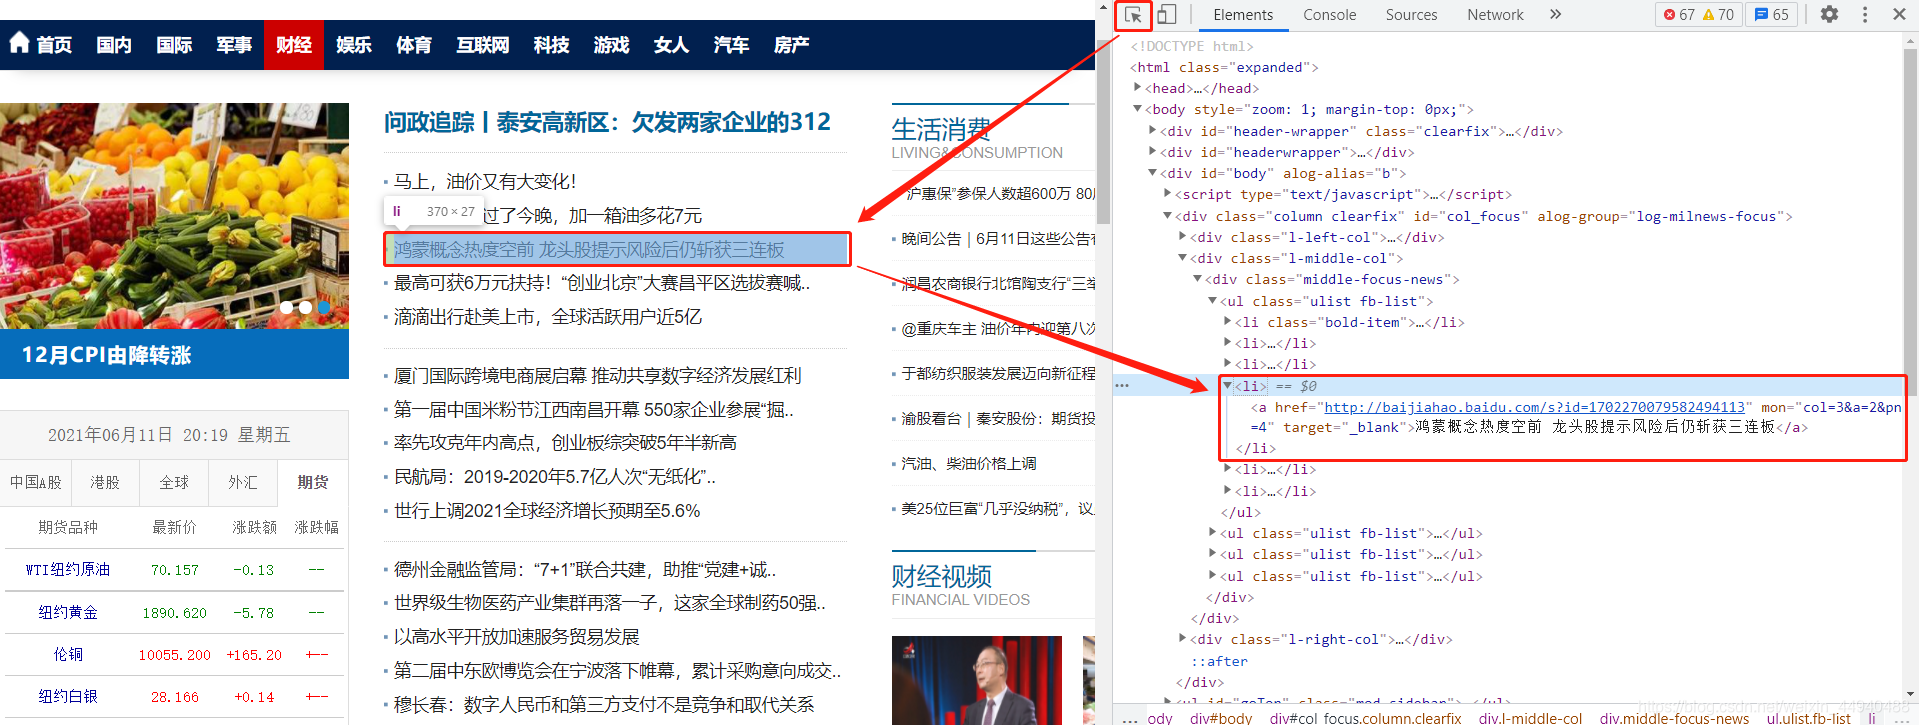Open article 马上，油价又有大变化
1919x725 pixels.
coord(485,181)
